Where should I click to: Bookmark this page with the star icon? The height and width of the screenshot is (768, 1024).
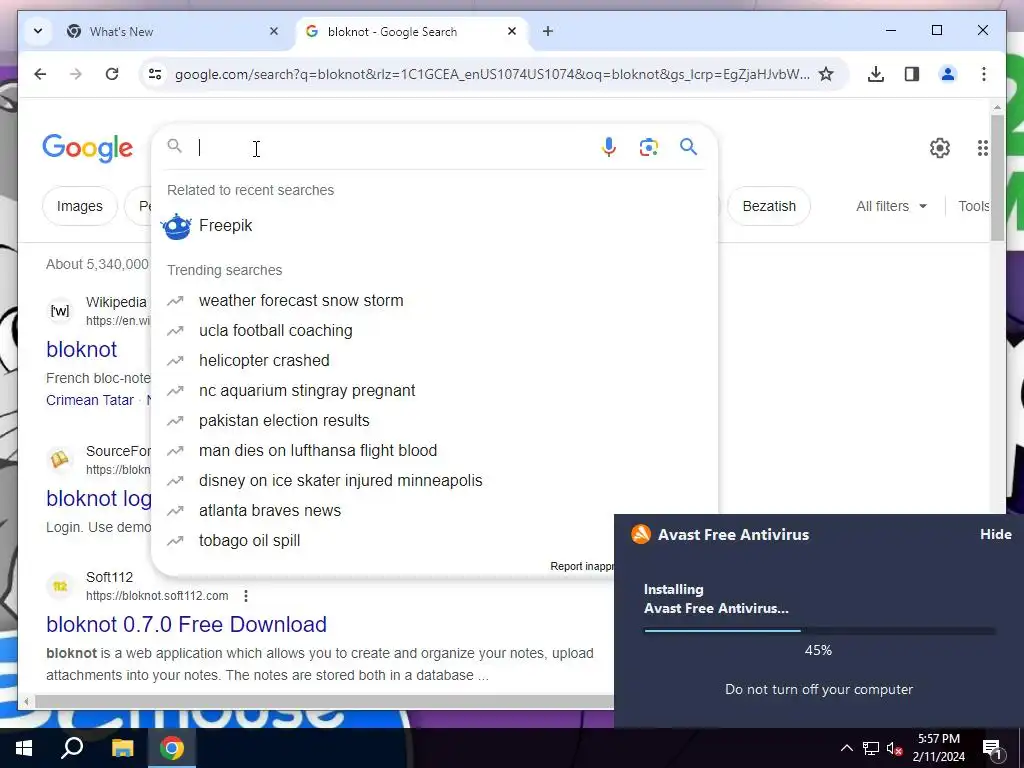826,74
